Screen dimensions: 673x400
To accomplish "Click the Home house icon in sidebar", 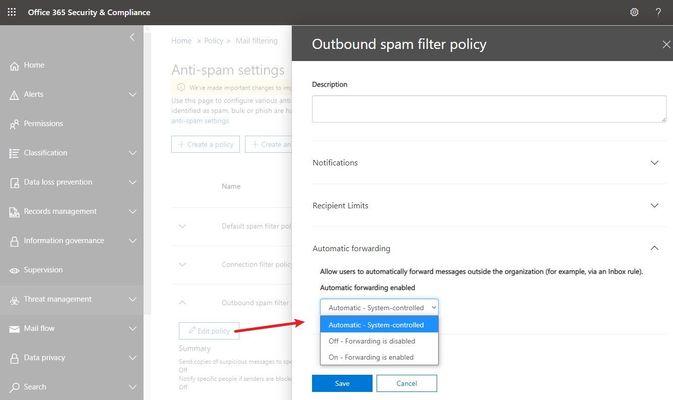I will (14, 66).
